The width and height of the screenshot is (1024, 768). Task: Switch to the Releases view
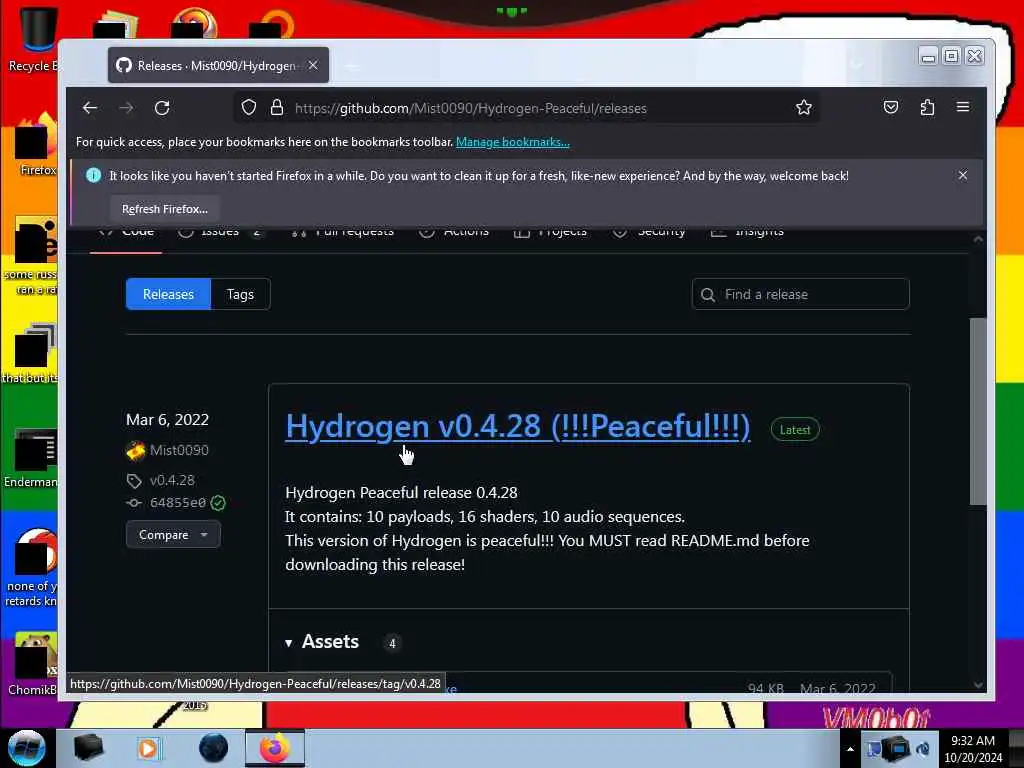pyautogui.click(x=168, y=295)
